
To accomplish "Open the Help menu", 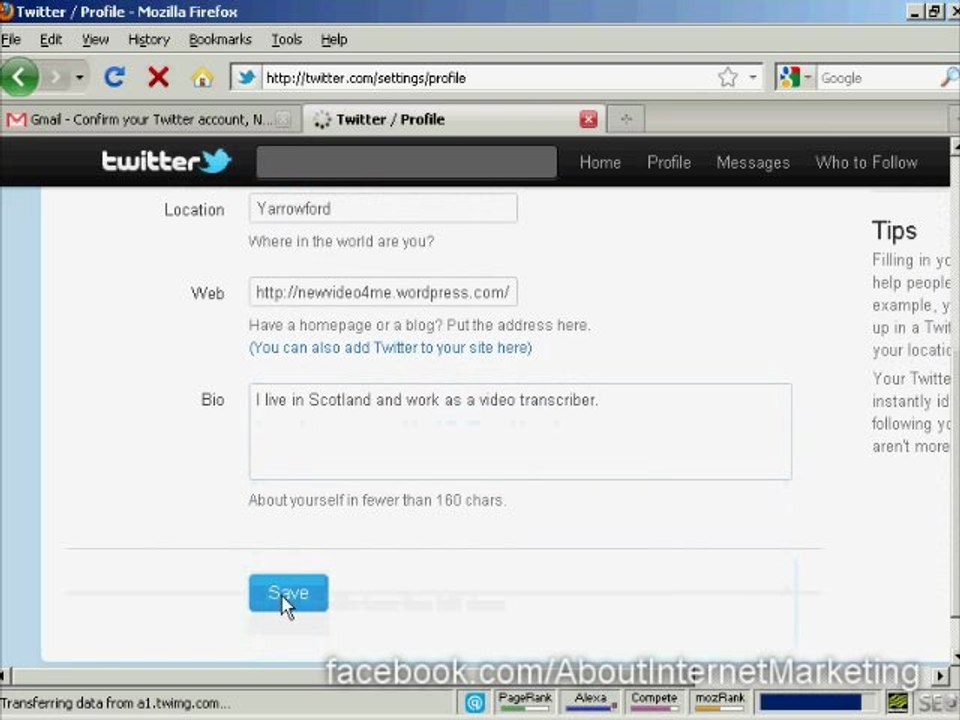I will (334, 40).
